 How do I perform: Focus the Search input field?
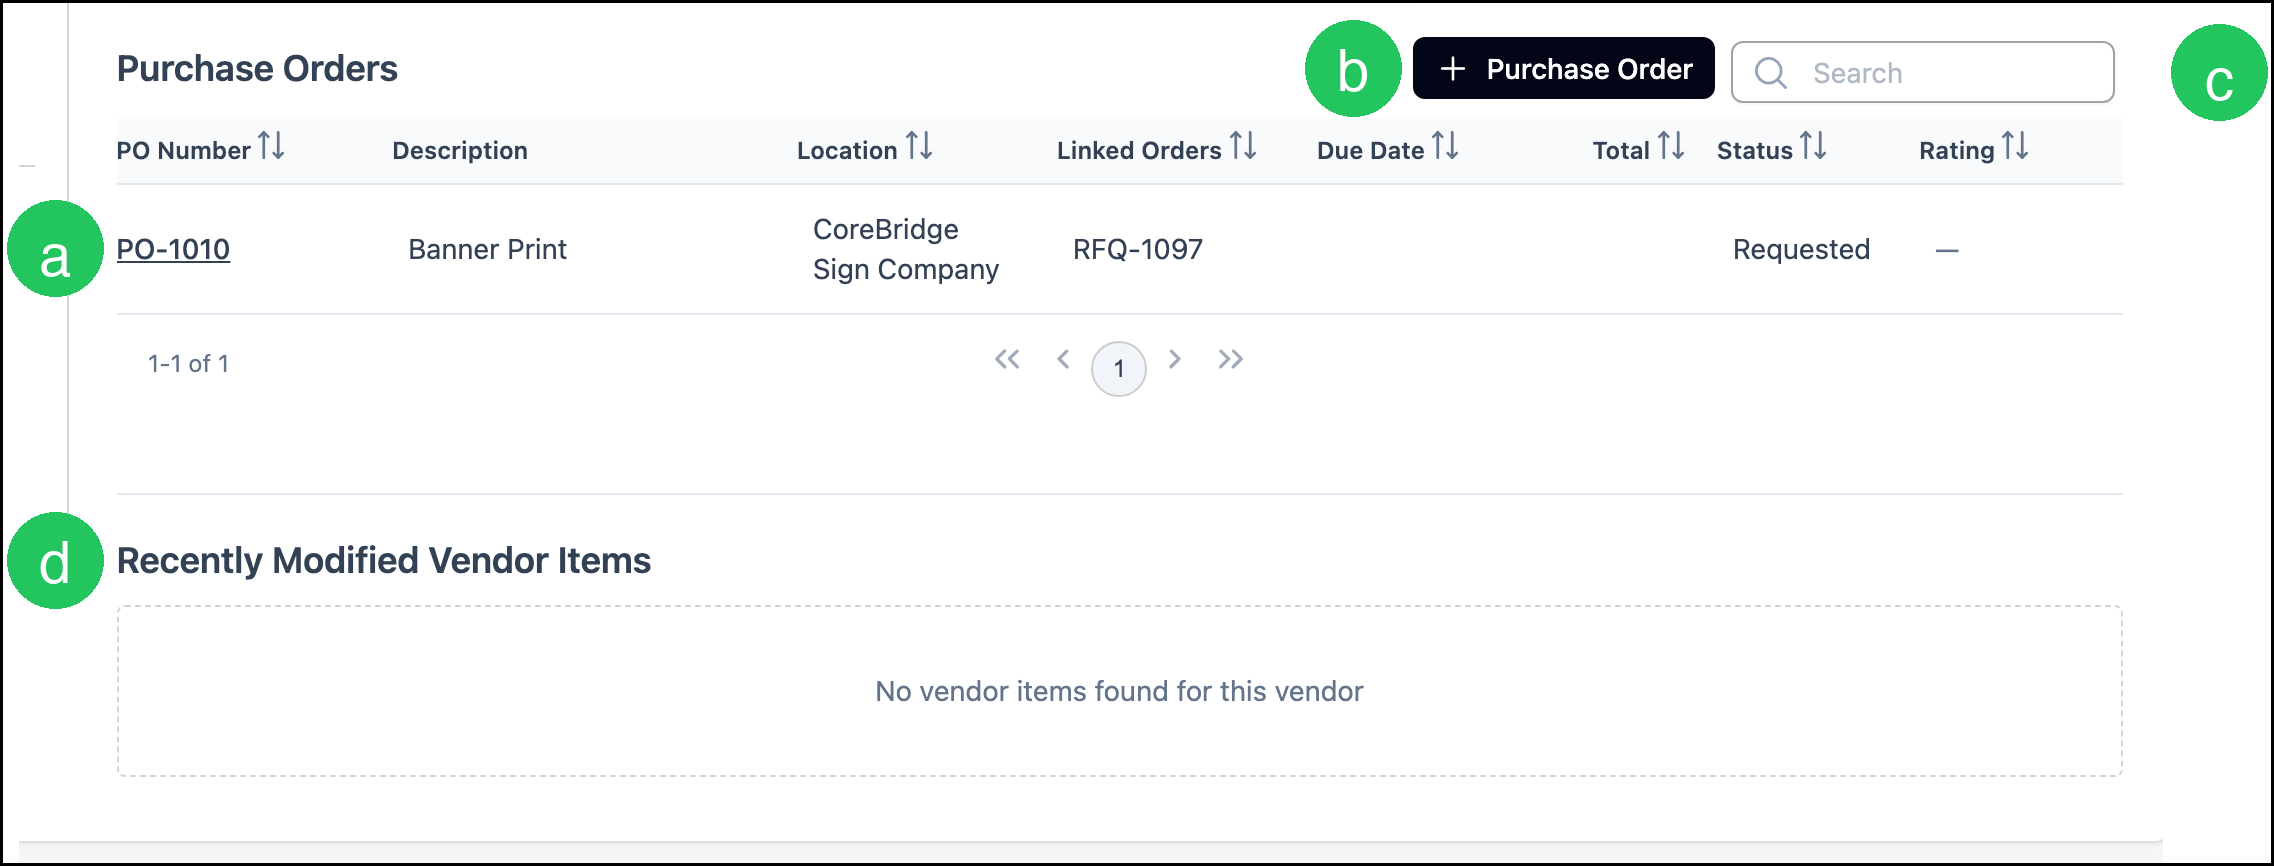[1922, 72]
